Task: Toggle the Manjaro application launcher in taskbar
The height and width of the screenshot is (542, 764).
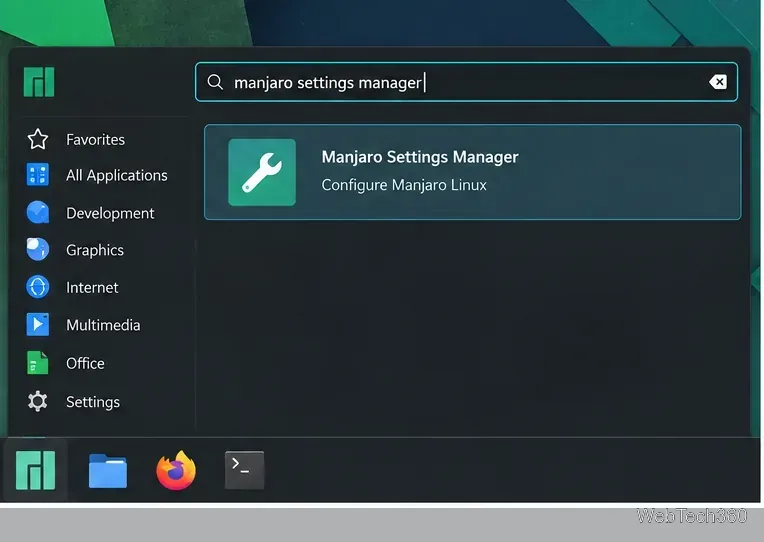Action: click(x=35, y=470)
